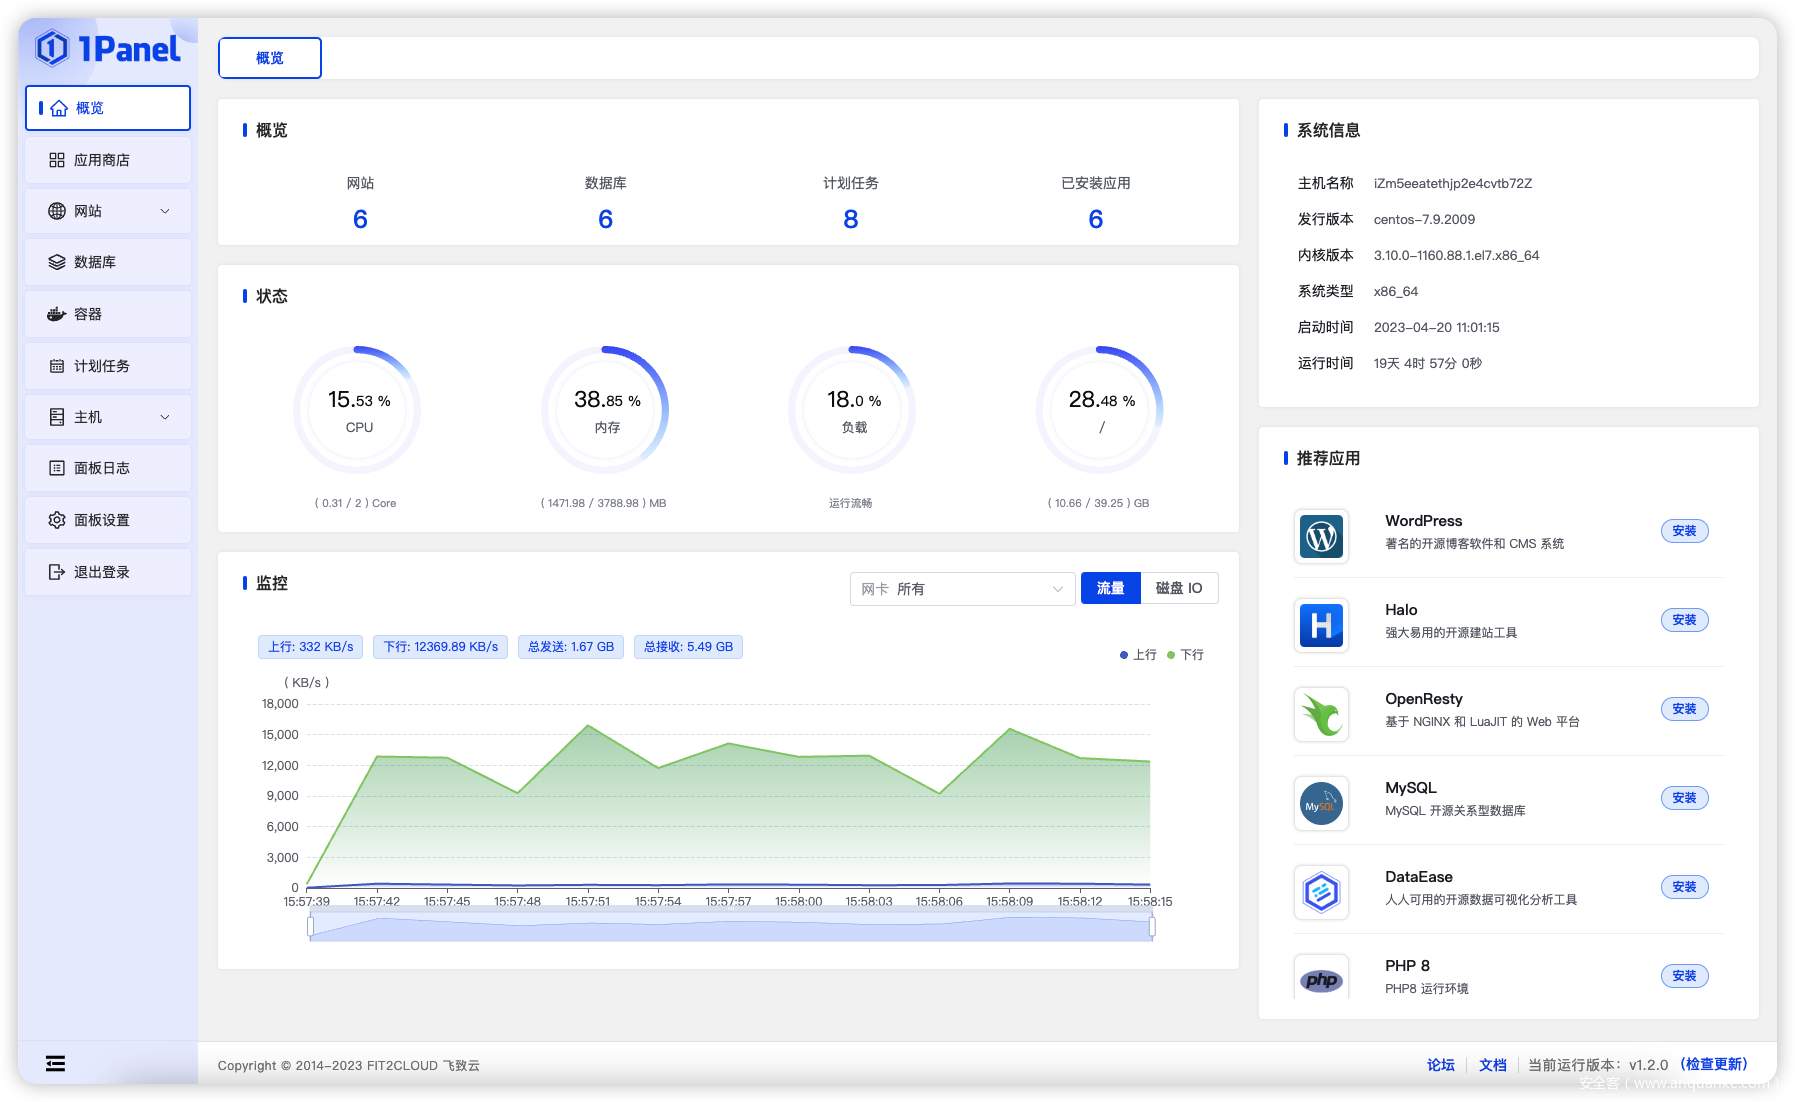Click 计划任务 count 8 in overview
The image size is (1795, 1102).
coord(851,219)
